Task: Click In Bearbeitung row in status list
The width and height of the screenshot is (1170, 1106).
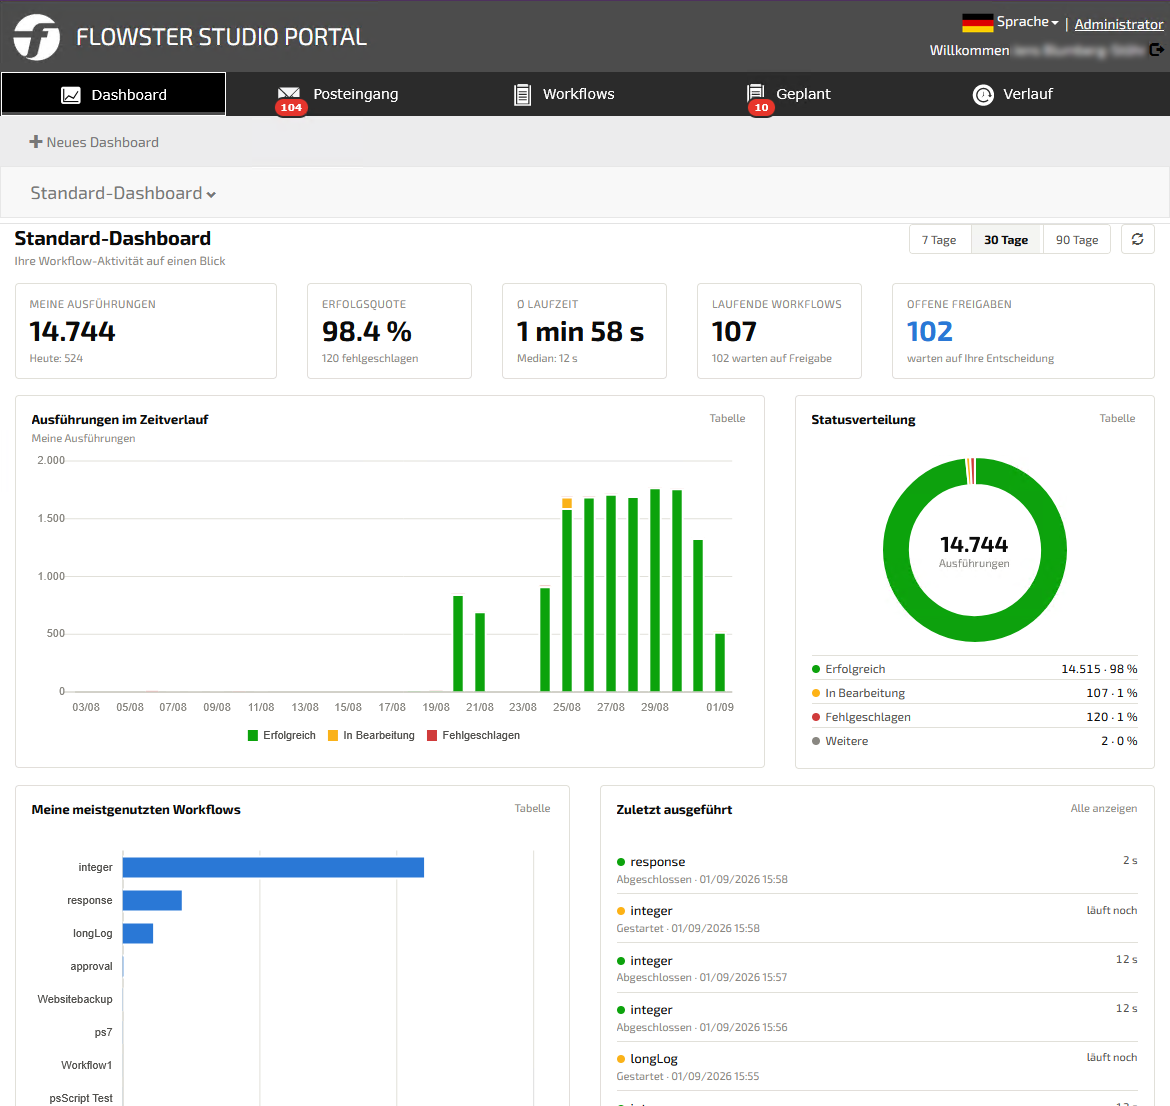Action: (975, 693)
